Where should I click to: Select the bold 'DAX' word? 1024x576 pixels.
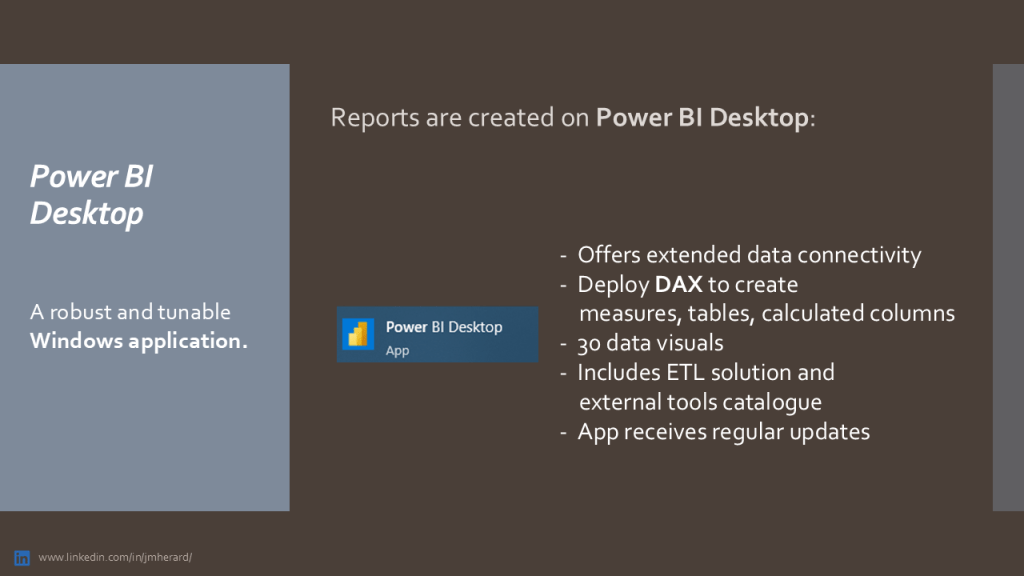click(678, 284)
